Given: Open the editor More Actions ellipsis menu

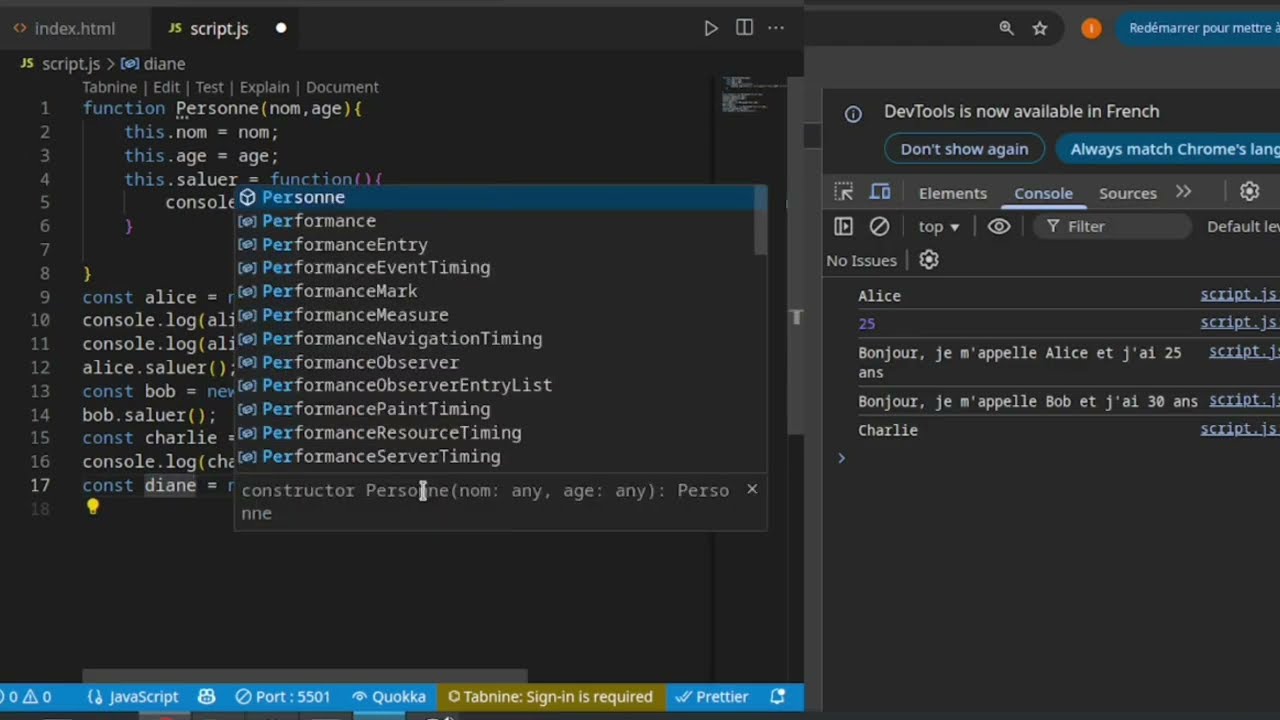Looking at the screenshot, I should [x=776, y=28].
